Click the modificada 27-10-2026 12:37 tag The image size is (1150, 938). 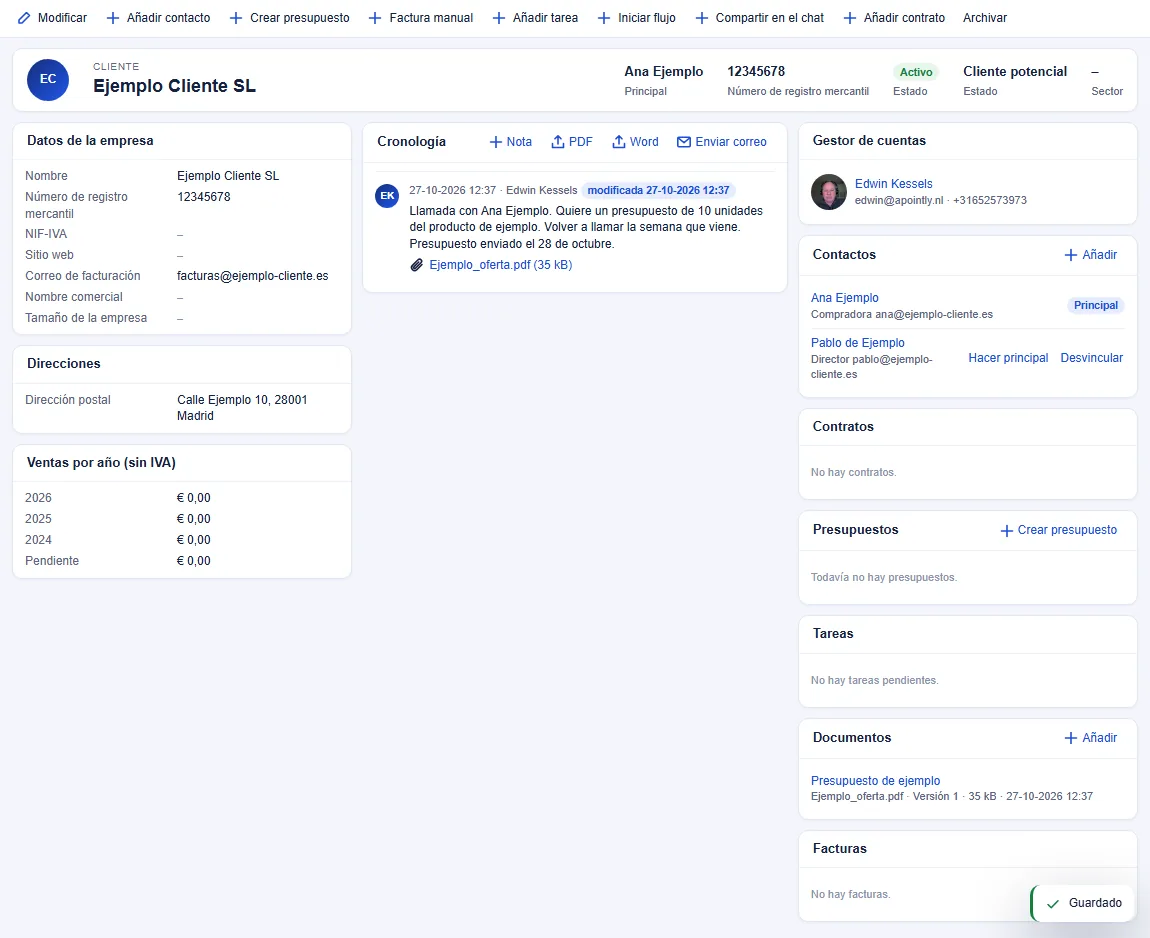pos(659,191)
